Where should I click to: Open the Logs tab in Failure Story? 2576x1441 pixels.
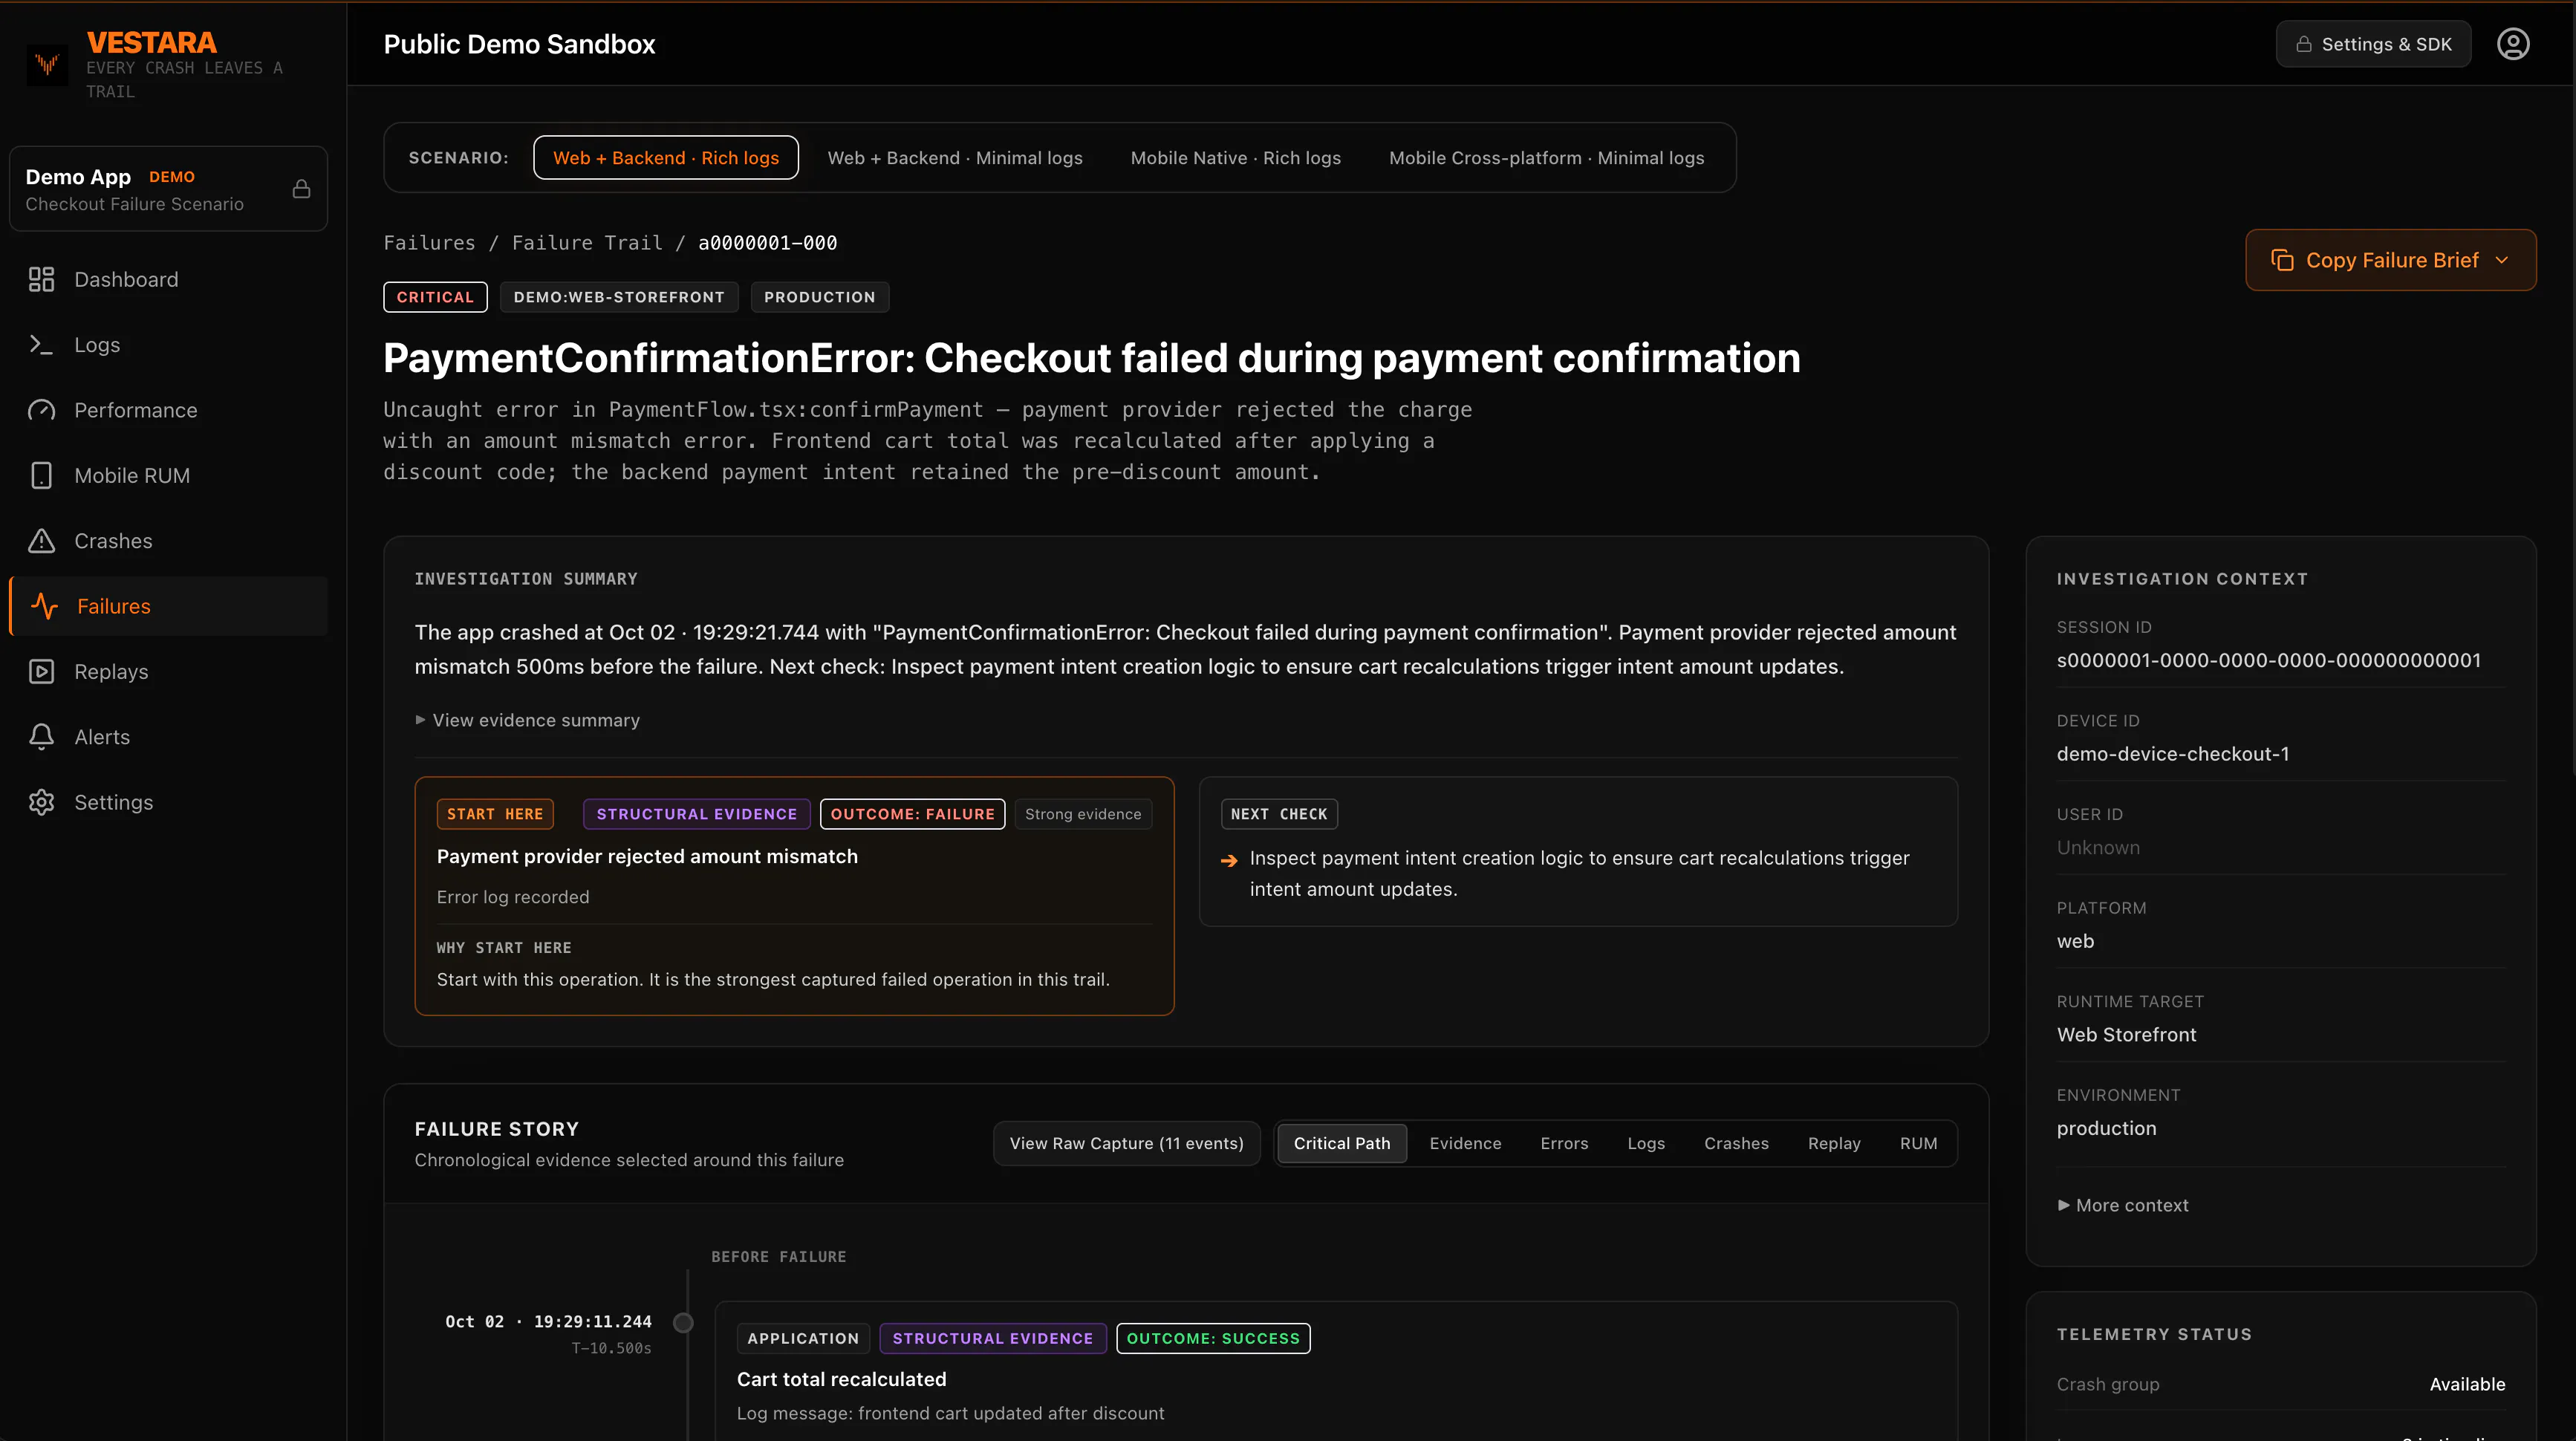coord(1646,1143)
